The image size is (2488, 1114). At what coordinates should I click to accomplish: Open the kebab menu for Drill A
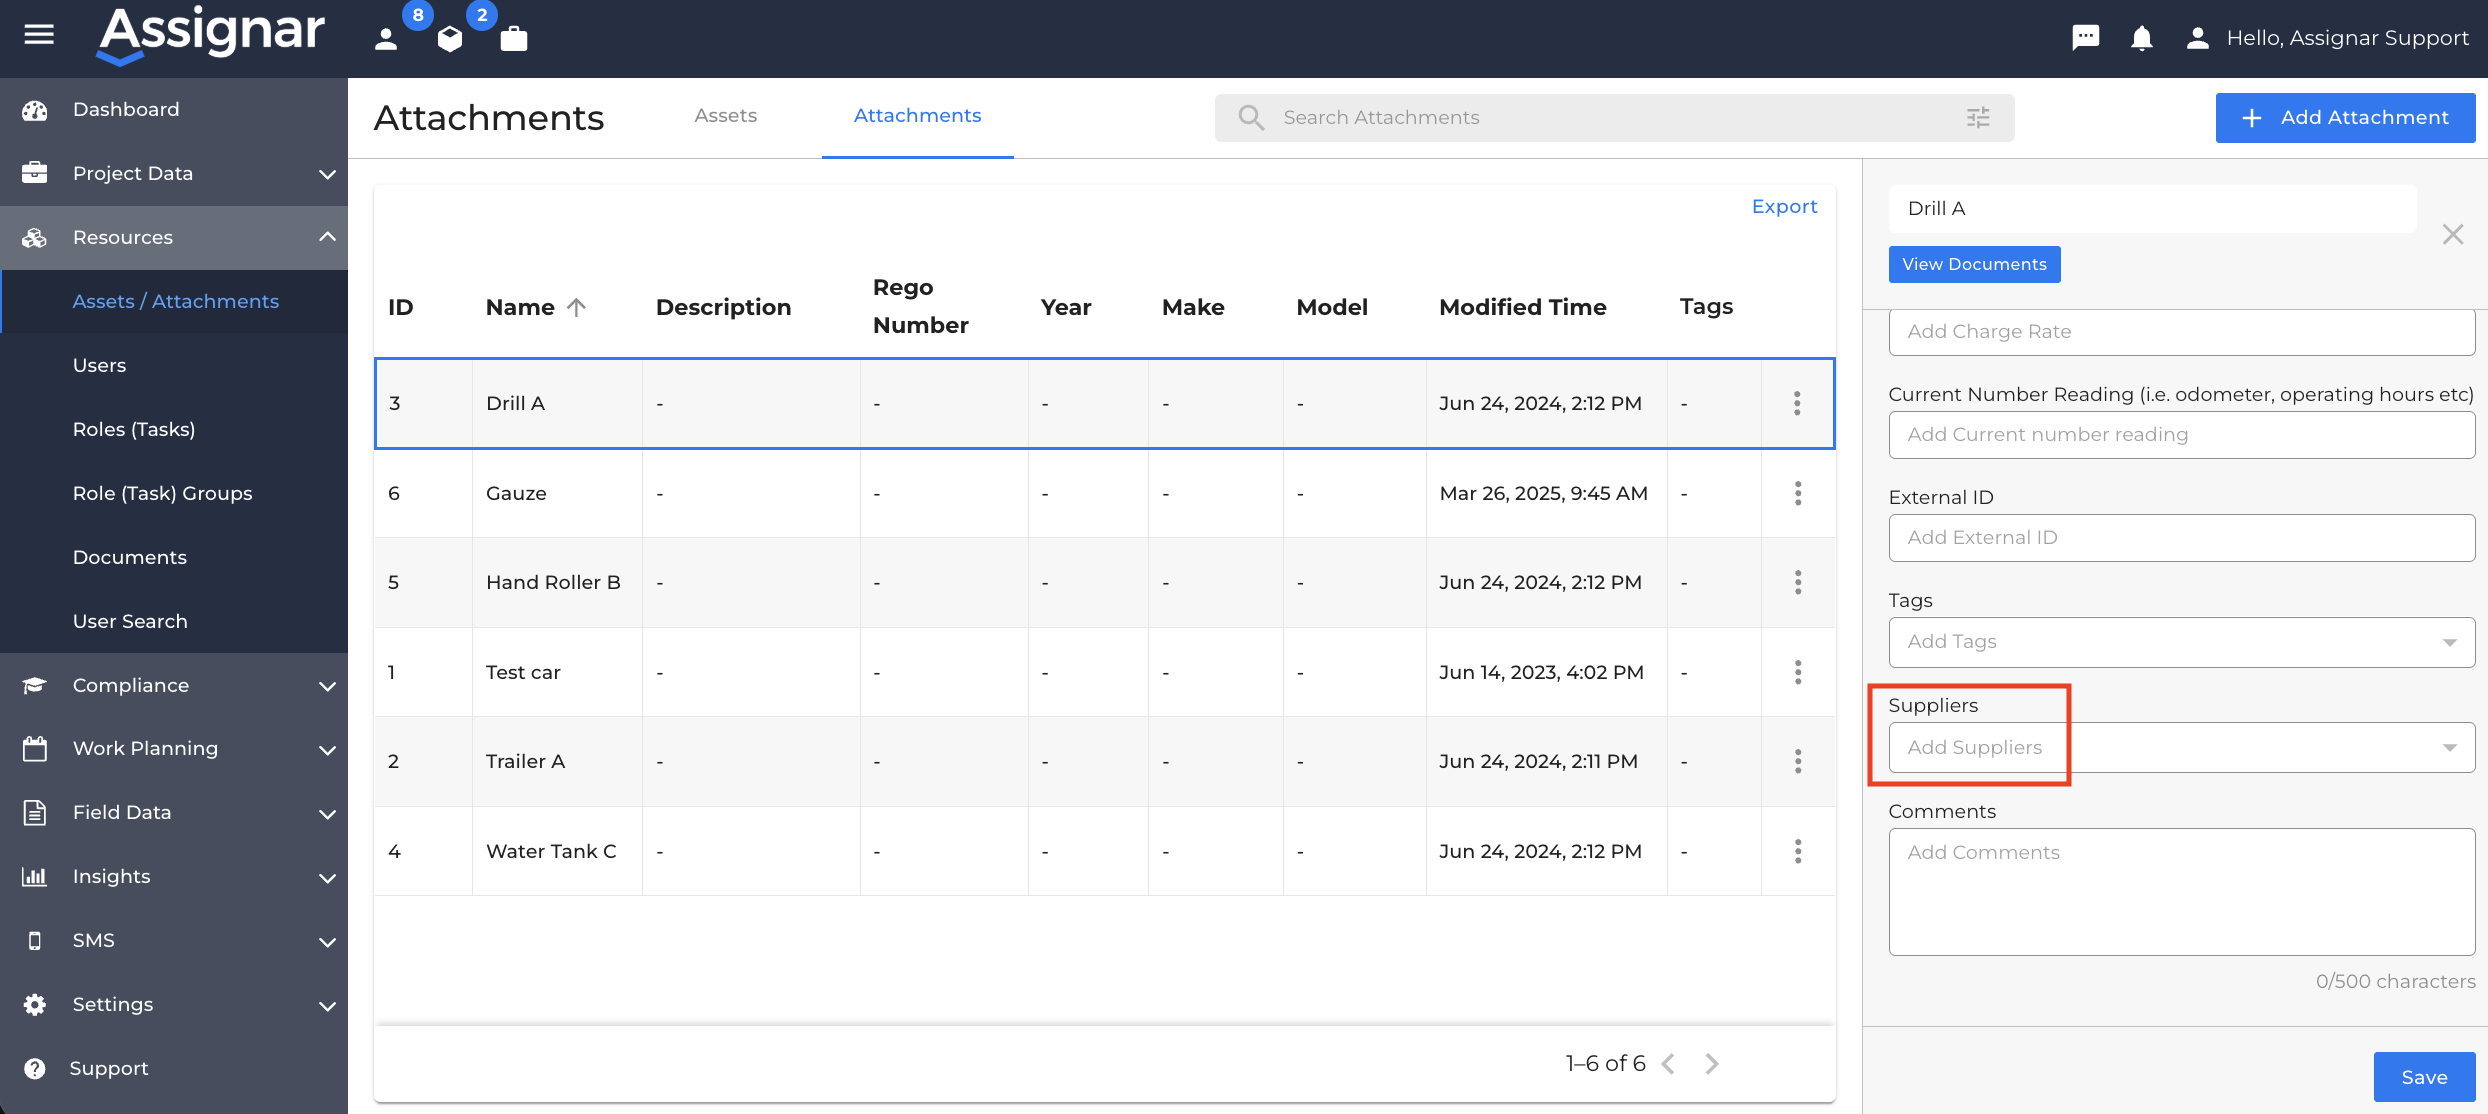[1797, 403]
